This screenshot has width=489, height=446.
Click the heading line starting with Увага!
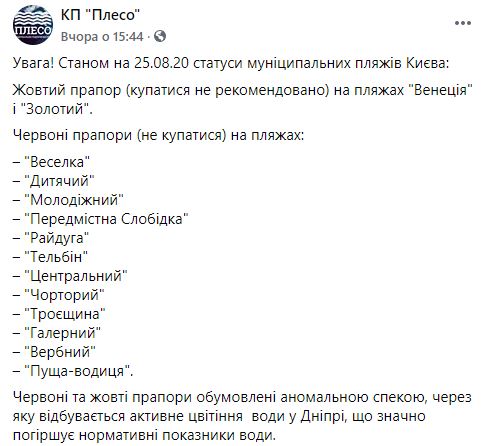pos(231,63)
